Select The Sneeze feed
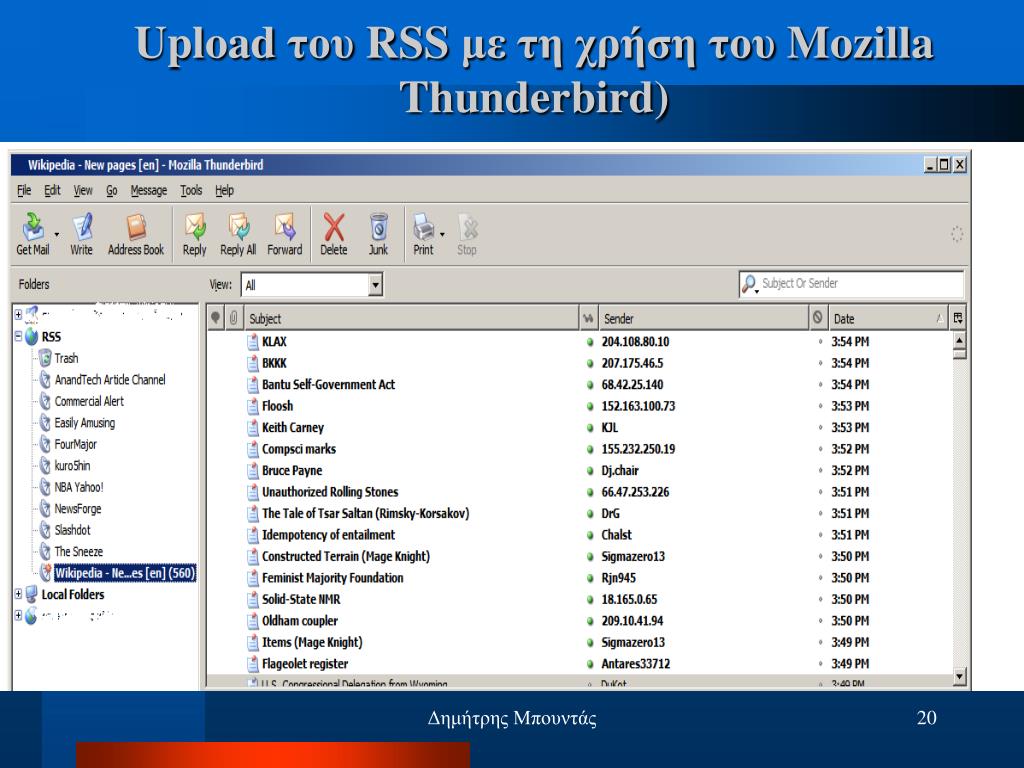 (x=78, y=551)
